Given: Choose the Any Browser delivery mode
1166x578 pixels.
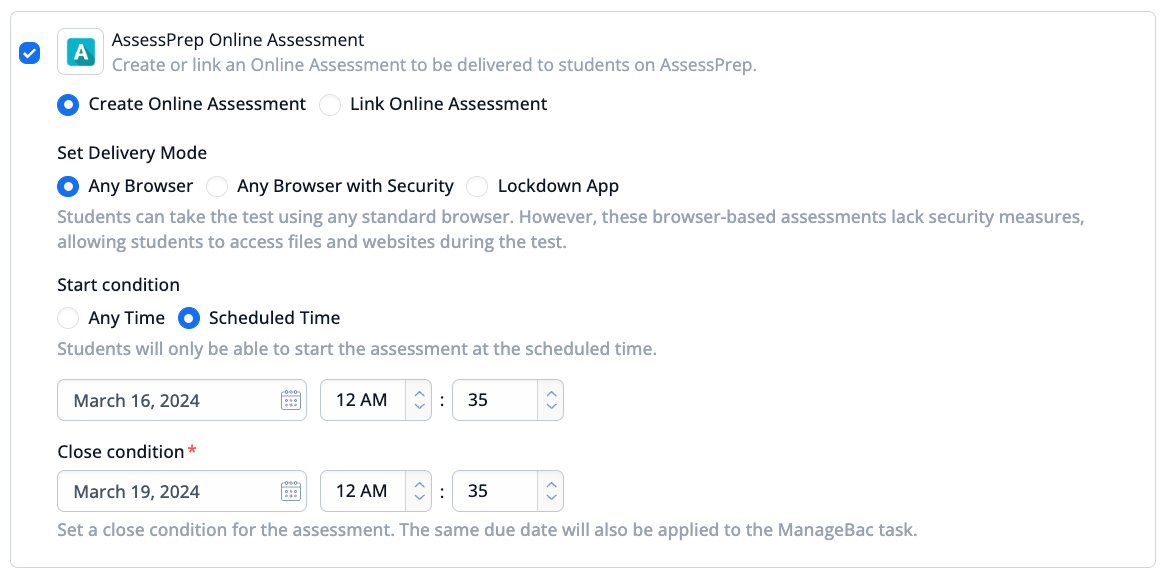Looking at the screenshot, I should coord(68,186).
